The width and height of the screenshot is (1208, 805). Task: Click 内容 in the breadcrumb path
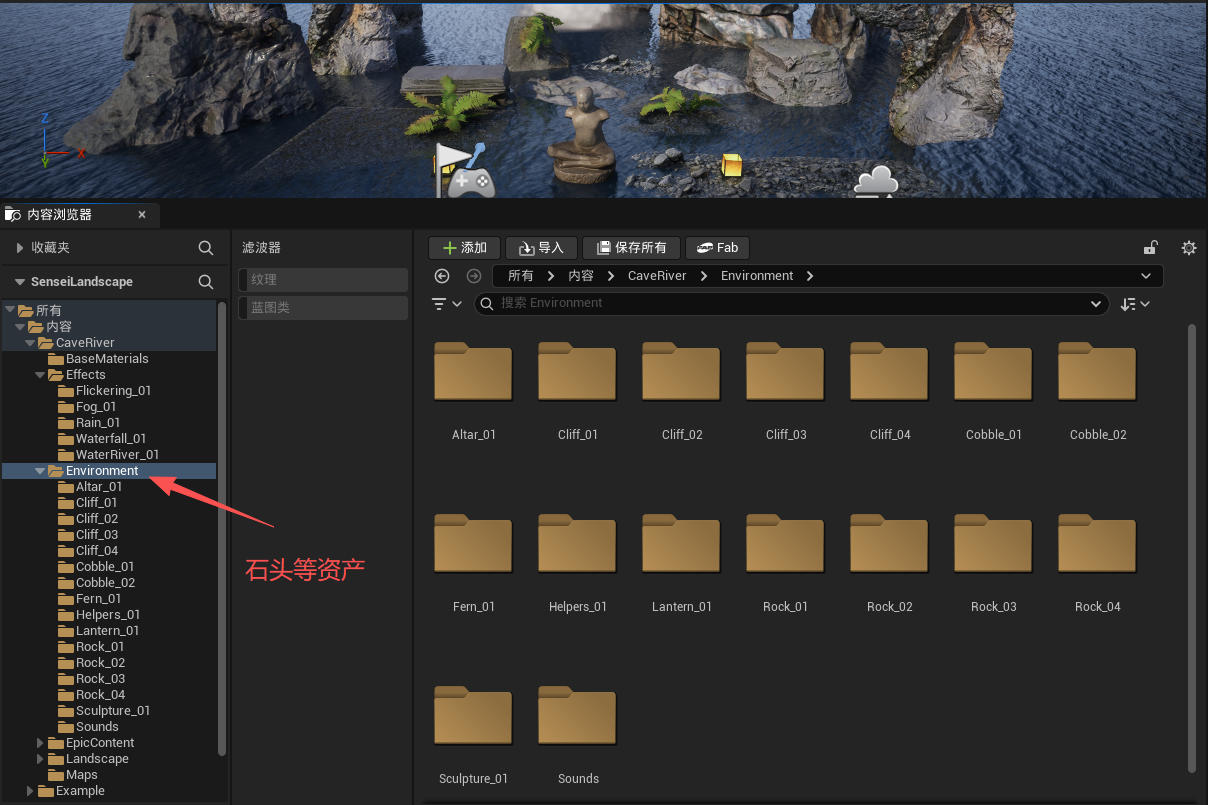click(x=580, y=276)
